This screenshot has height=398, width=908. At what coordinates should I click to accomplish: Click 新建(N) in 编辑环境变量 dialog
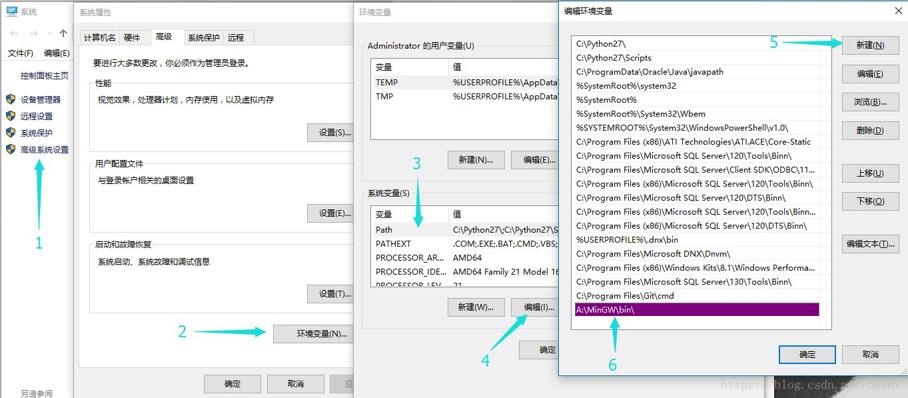click(x=870, y=45)
